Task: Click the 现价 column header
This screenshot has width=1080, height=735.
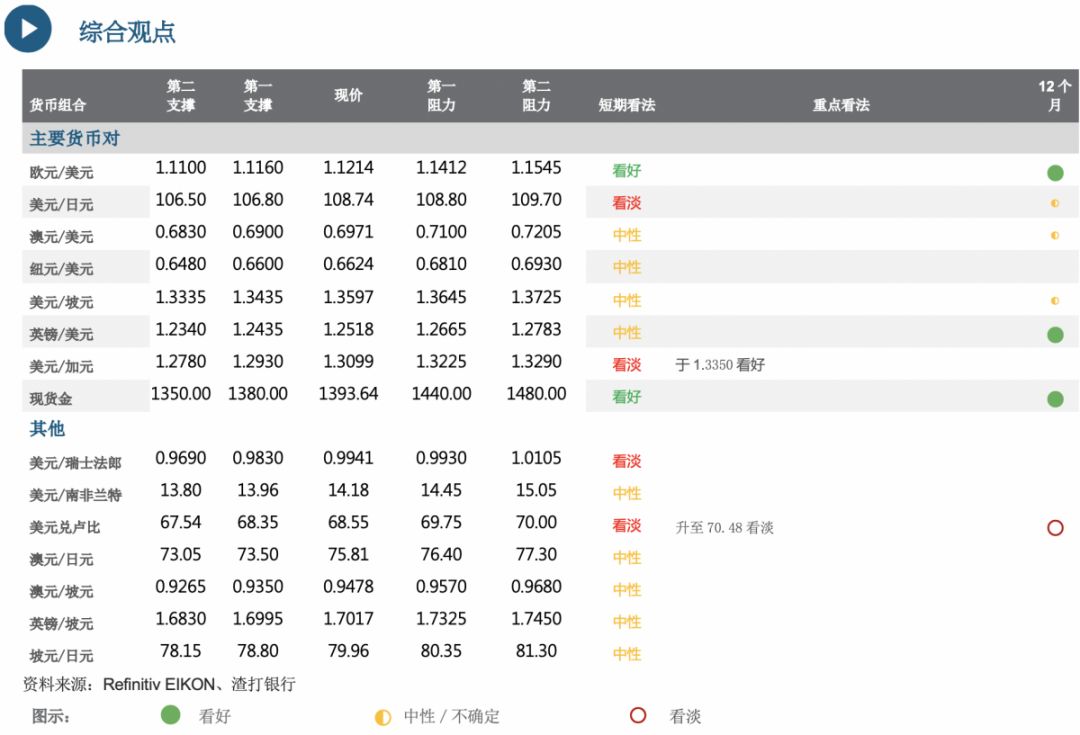Action: [x=349, y=95]
